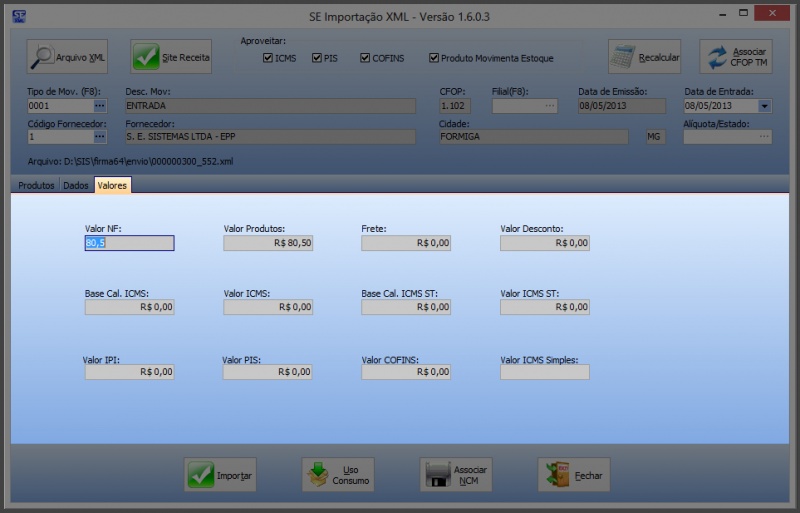Open Tipo de Mov. lookup ellipsis
The height and width of the screenshot is (513, 800).
point(100,105)
